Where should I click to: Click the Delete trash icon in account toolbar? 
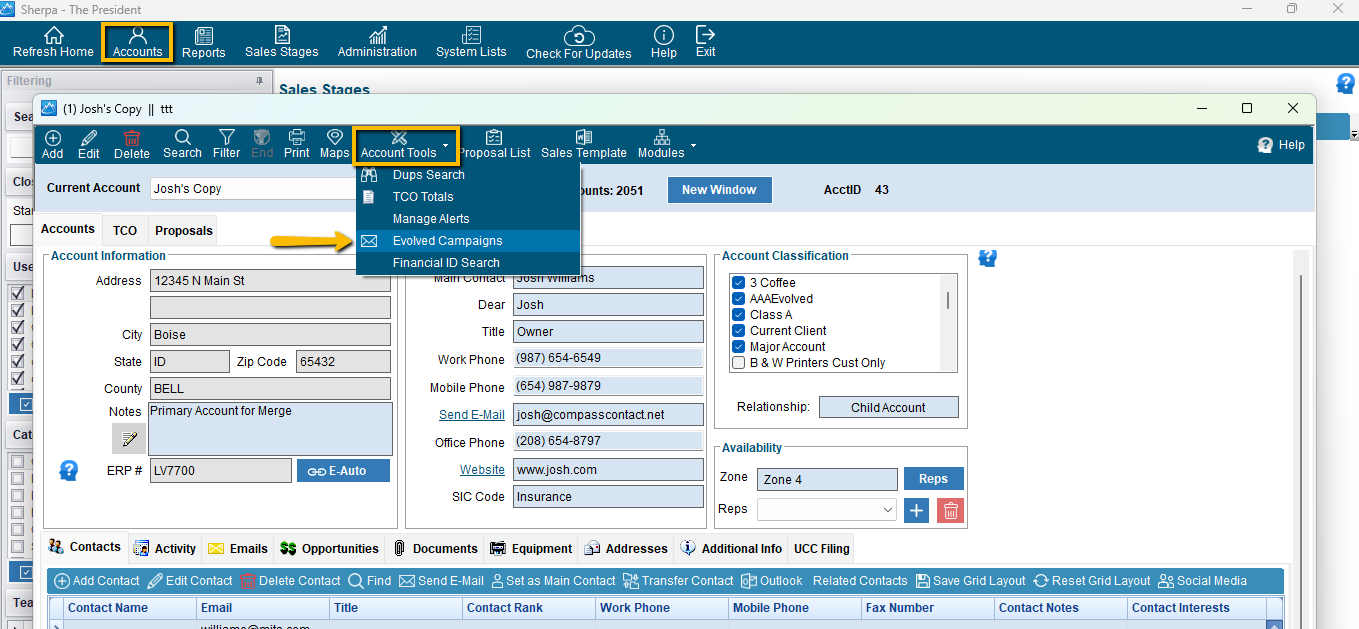point(132,137)
